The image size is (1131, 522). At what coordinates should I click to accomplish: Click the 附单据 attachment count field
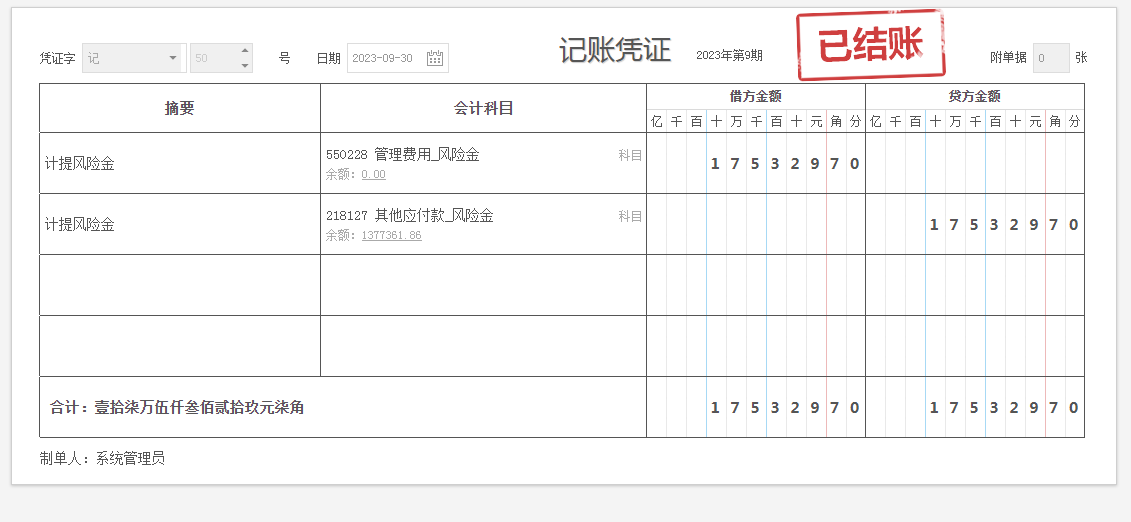point(1050,58)
